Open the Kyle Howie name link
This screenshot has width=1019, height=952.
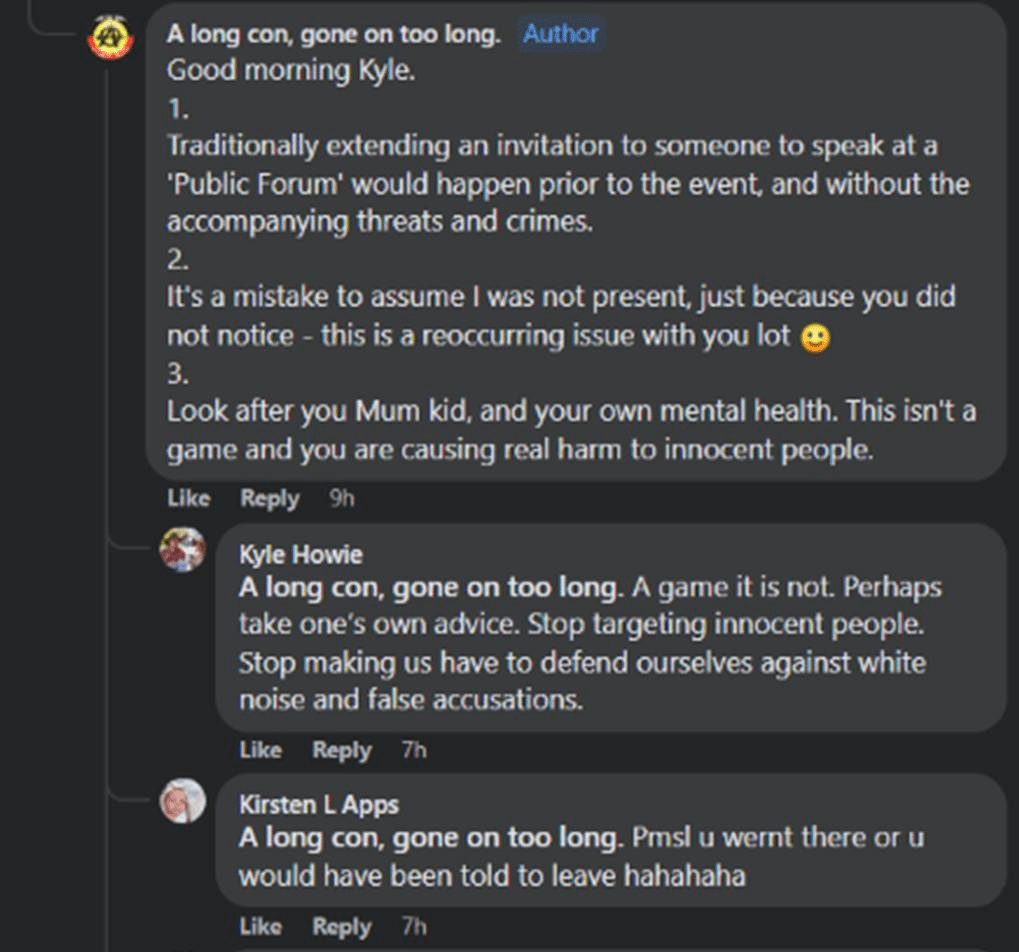[x=300, y=555]
